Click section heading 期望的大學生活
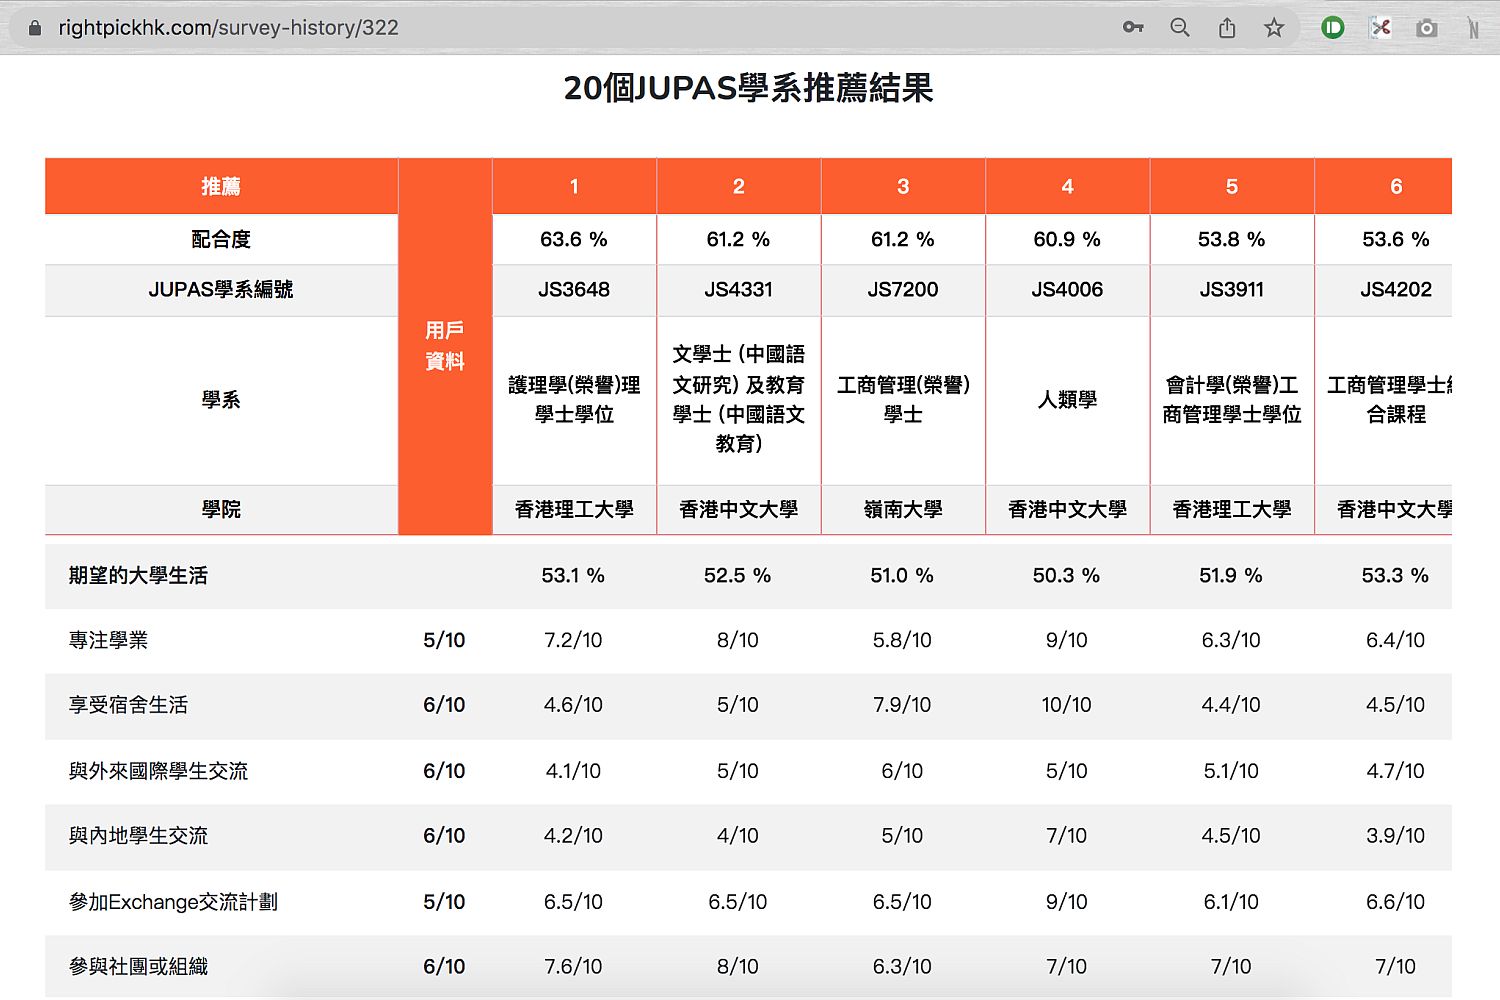 (x=138, y=576)
